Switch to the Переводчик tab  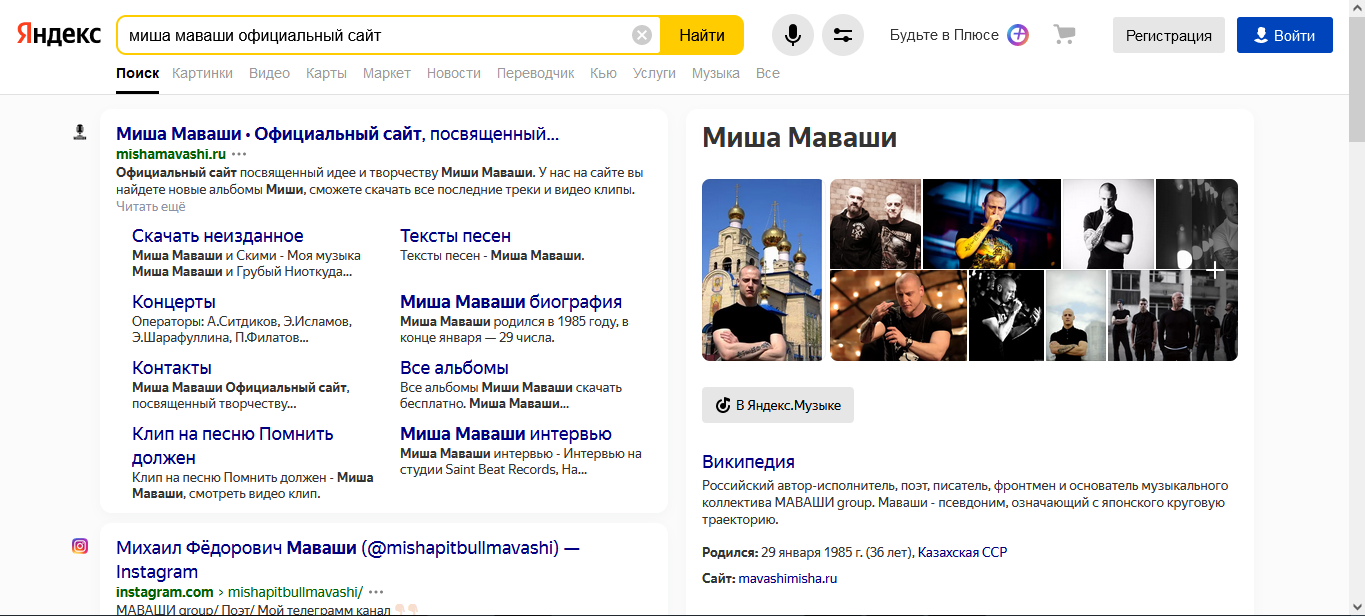click(536, 73)
